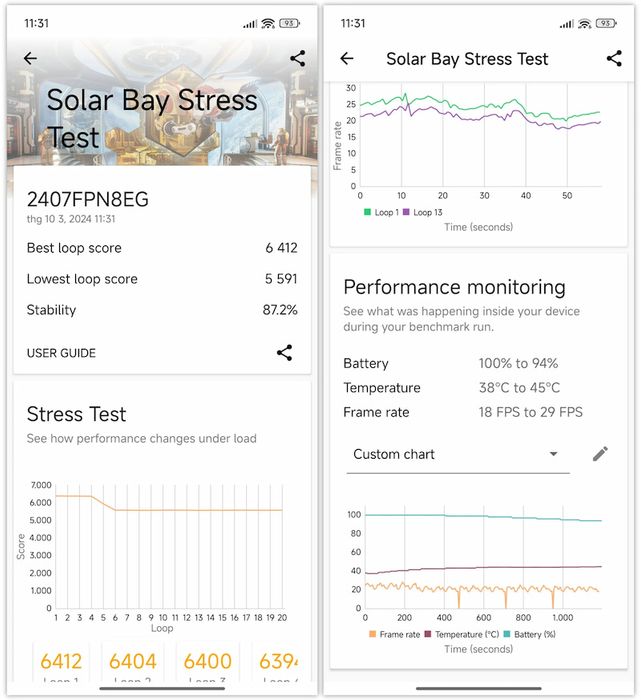Share from right screen's title bar

[x=614, y=58]
